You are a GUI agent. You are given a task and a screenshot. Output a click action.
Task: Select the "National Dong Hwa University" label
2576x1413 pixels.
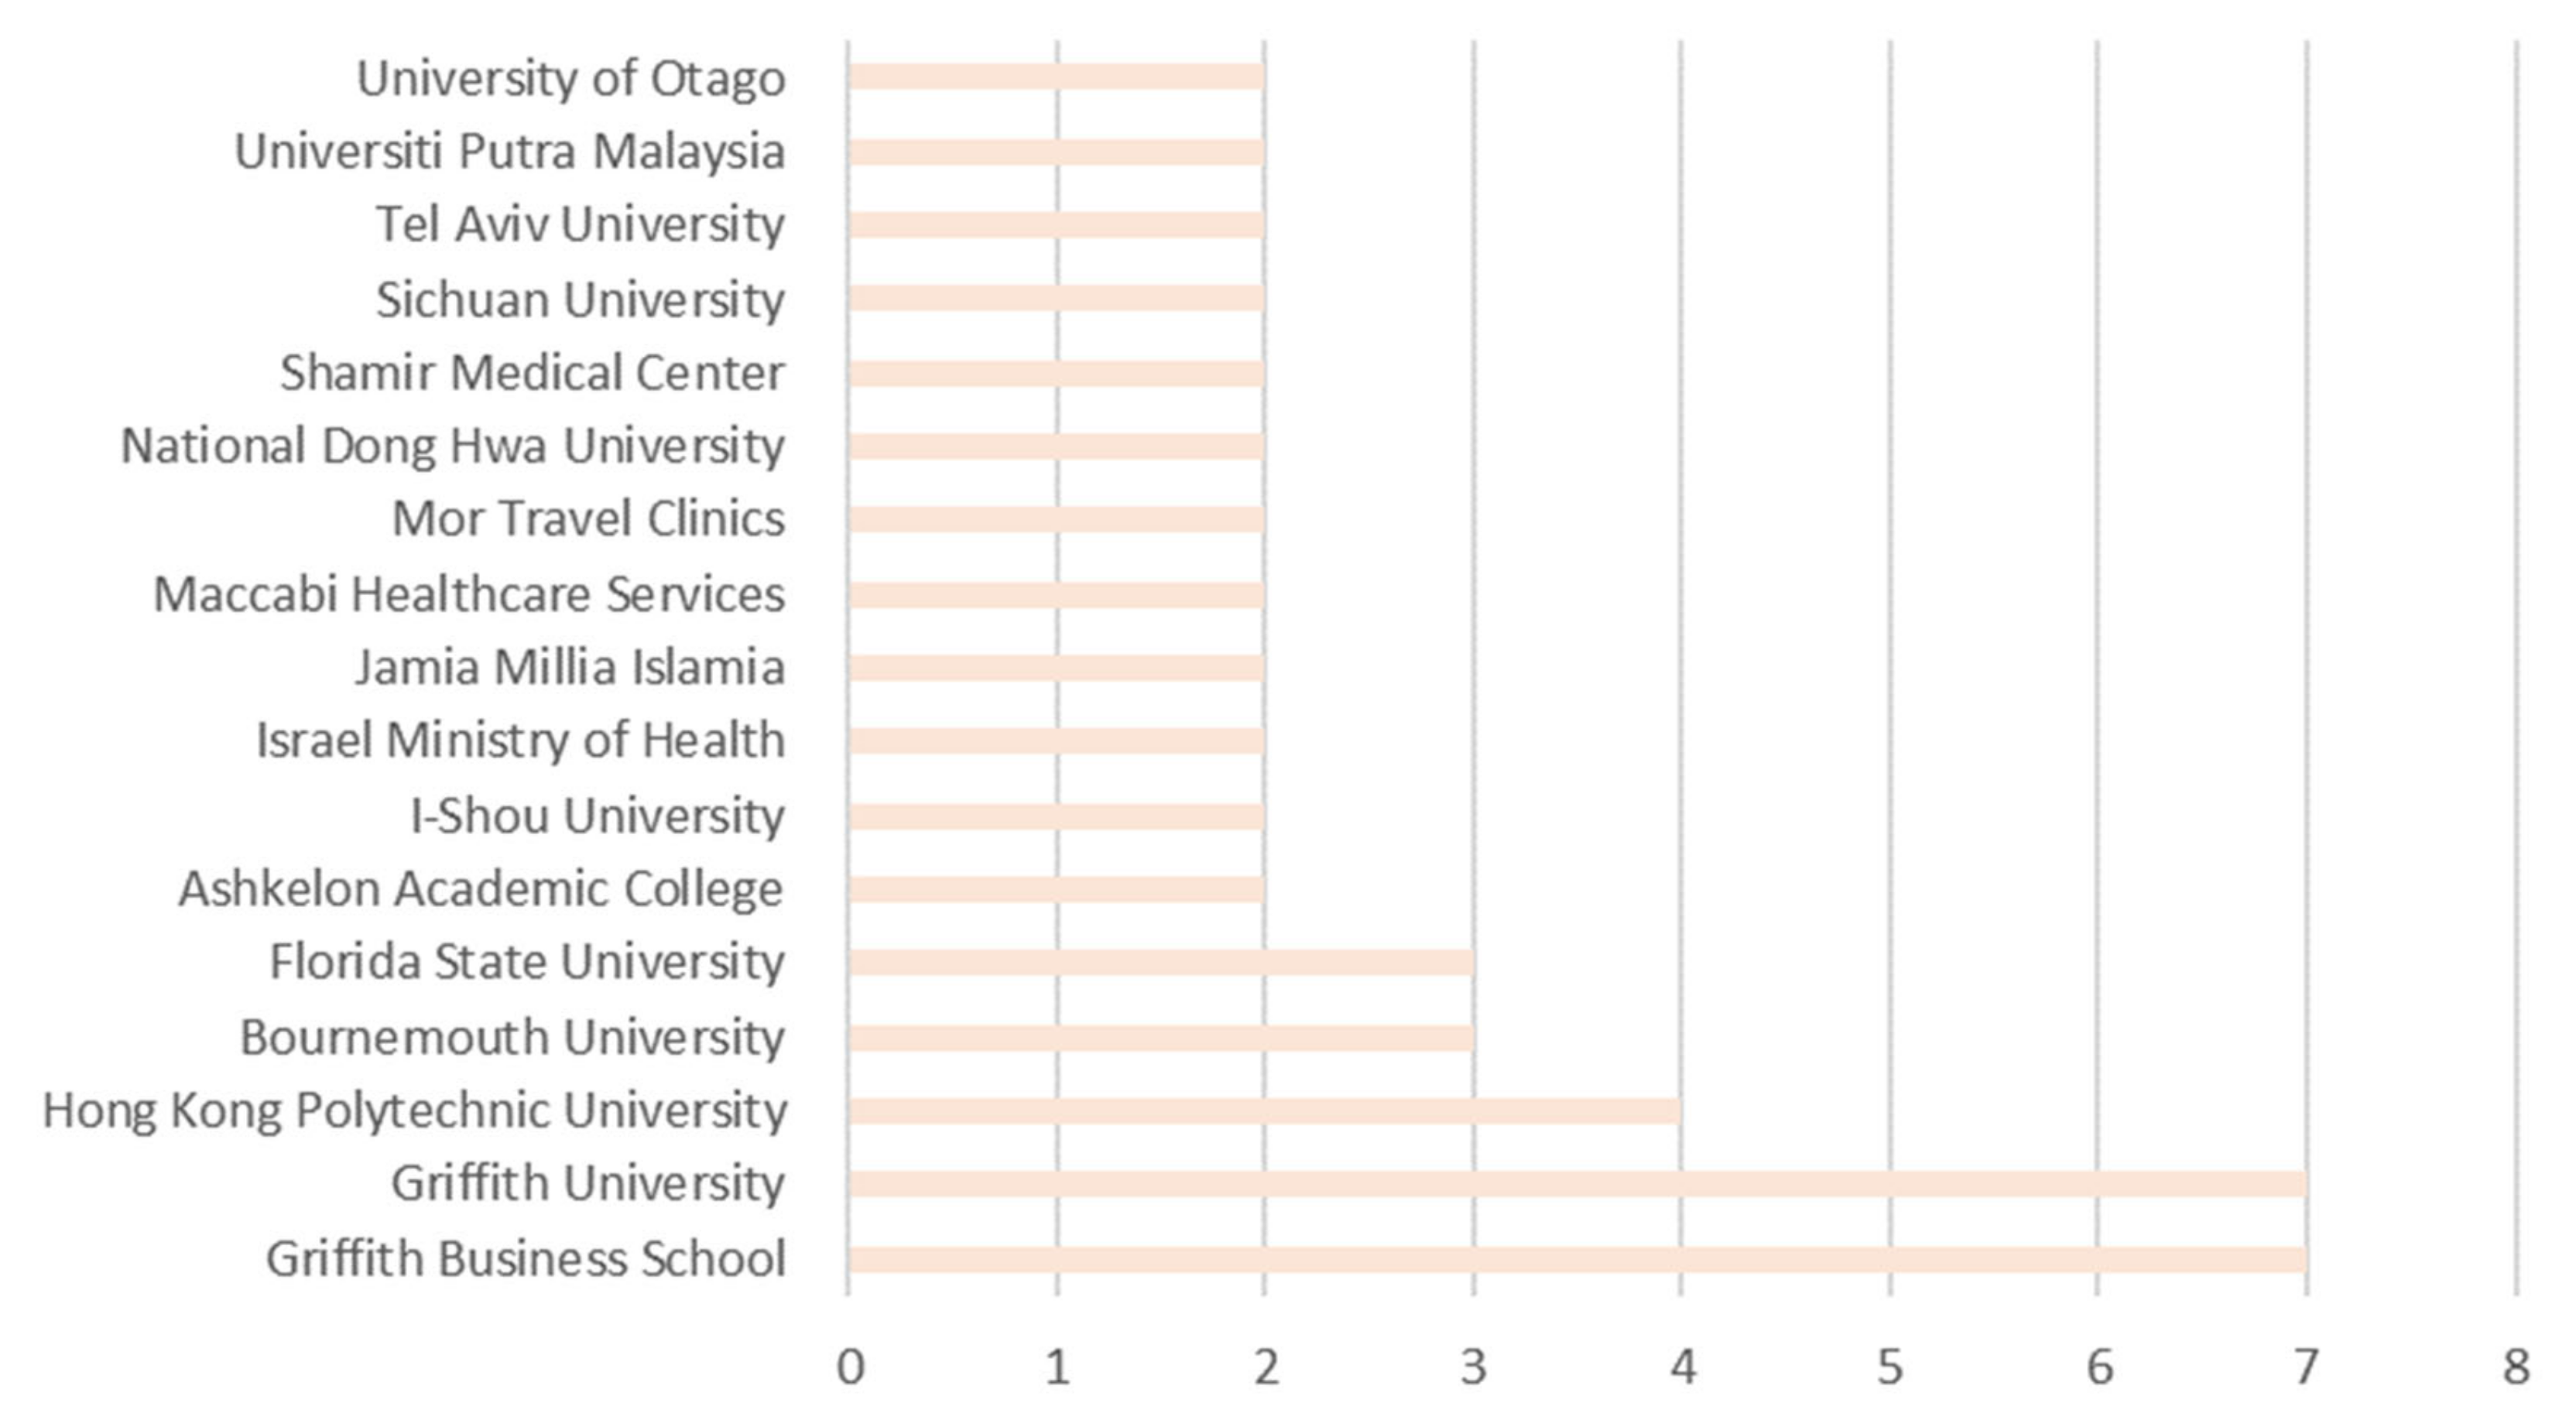tap(452, 446)
